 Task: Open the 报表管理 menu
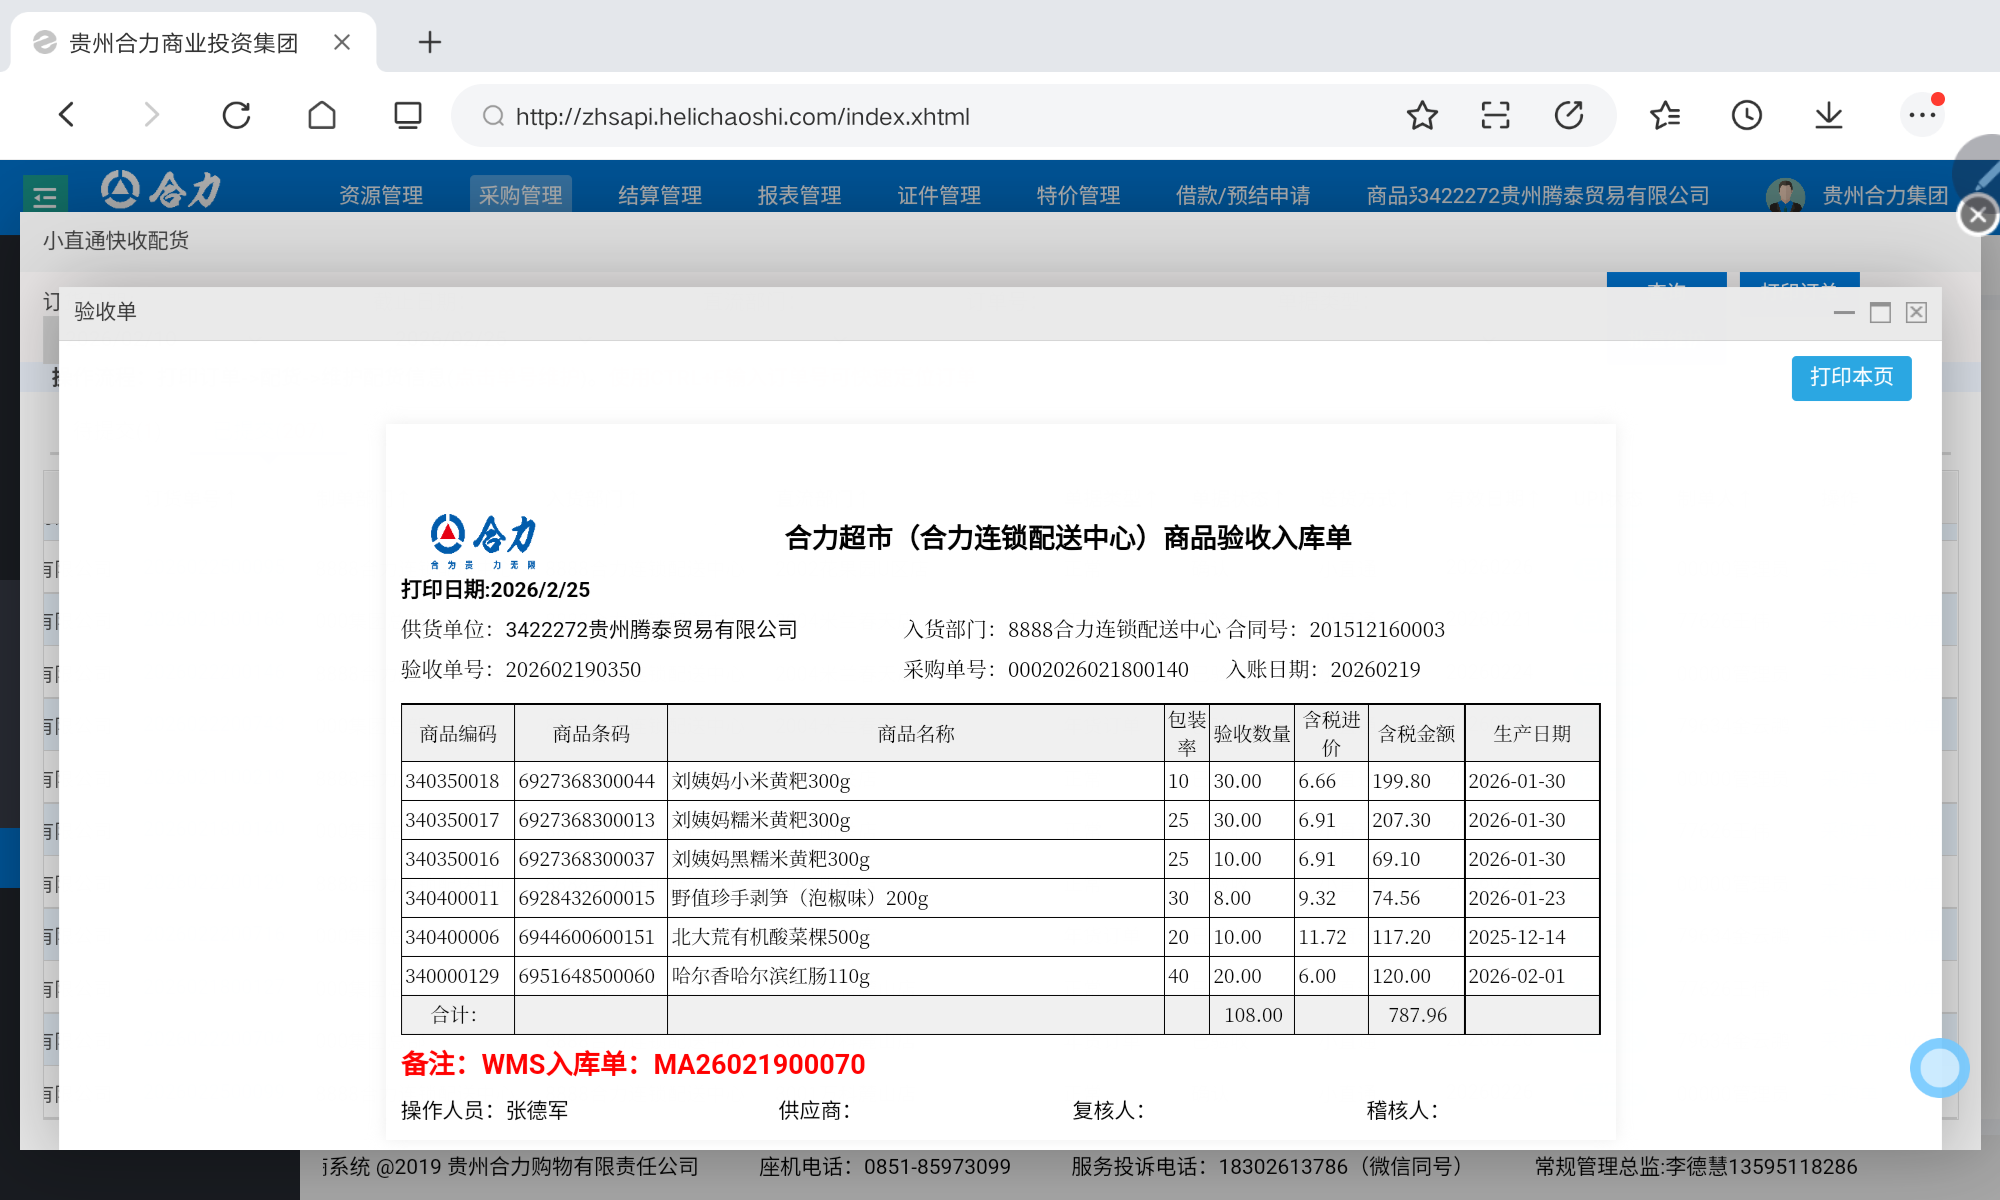[x=799, y=195]
